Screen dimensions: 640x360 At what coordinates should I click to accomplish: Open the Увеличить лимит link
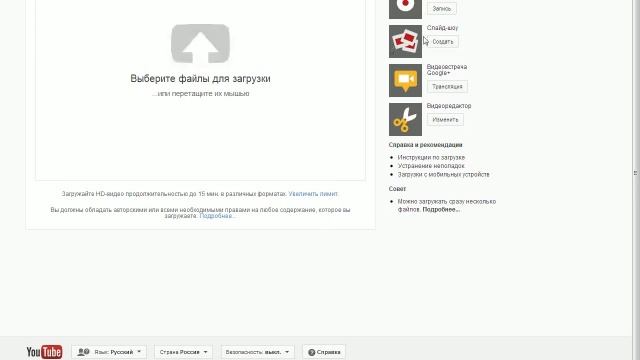pyautogui.click(x=313, y=194)
